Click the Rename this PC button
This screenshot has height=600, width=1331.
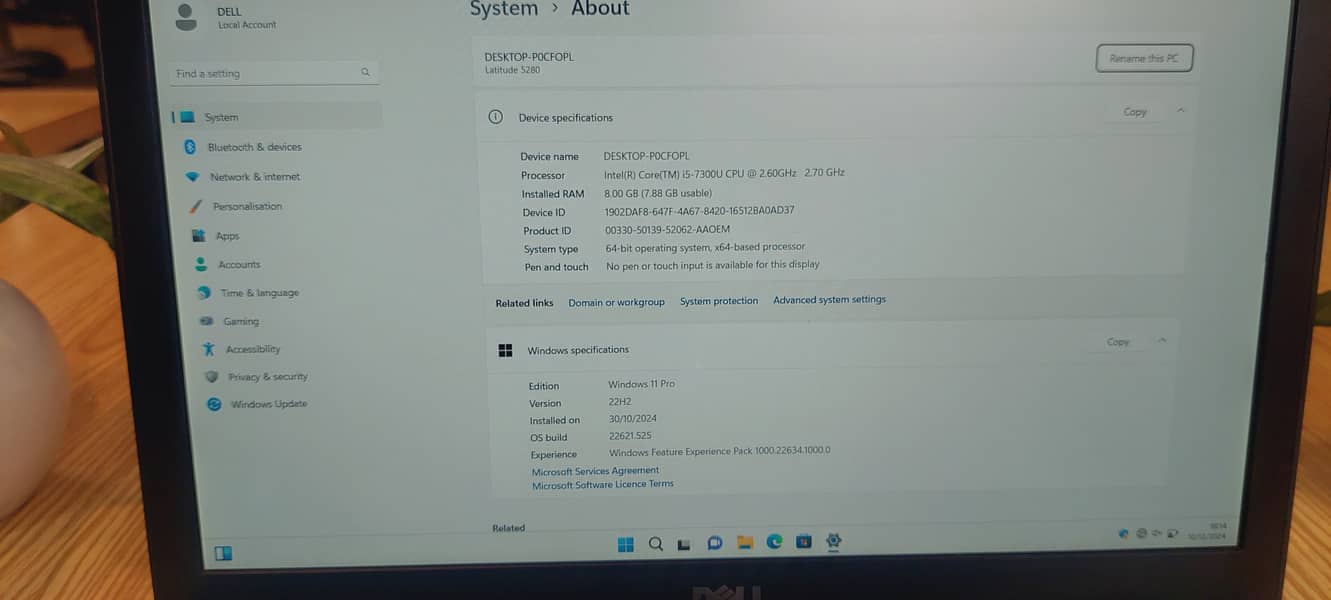(x=1144, y=58)
